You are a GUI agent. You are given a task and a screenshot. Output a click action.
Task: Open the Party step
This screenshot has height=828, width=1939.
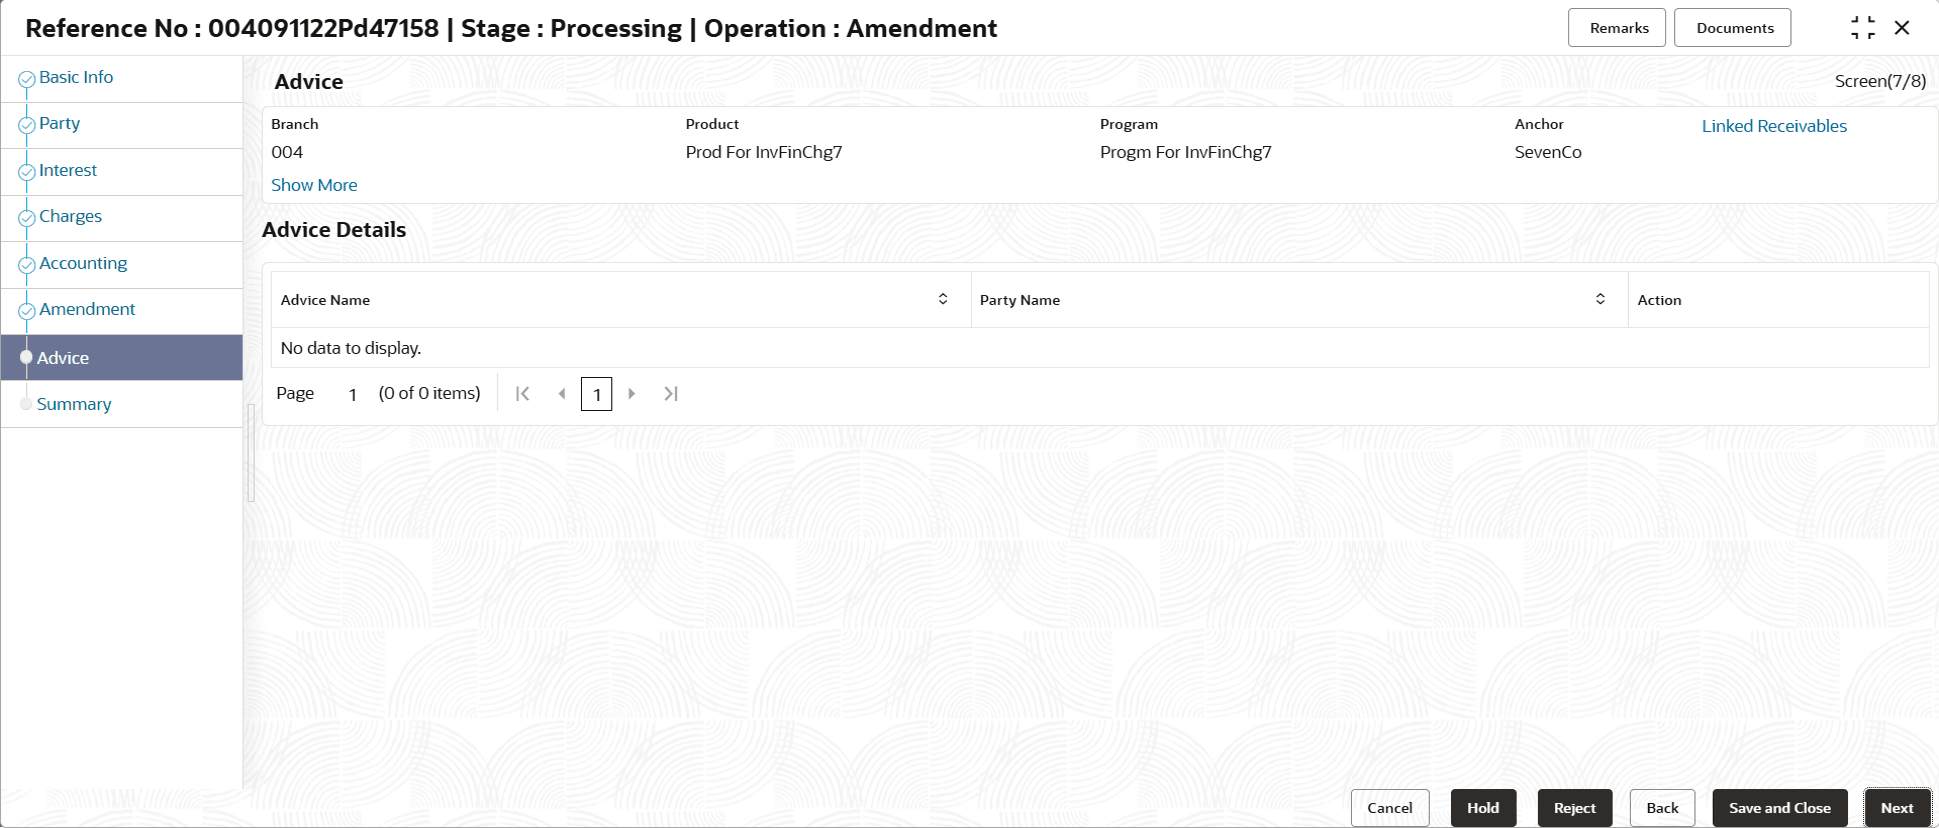pyautogui.click(x=59, y=123)
